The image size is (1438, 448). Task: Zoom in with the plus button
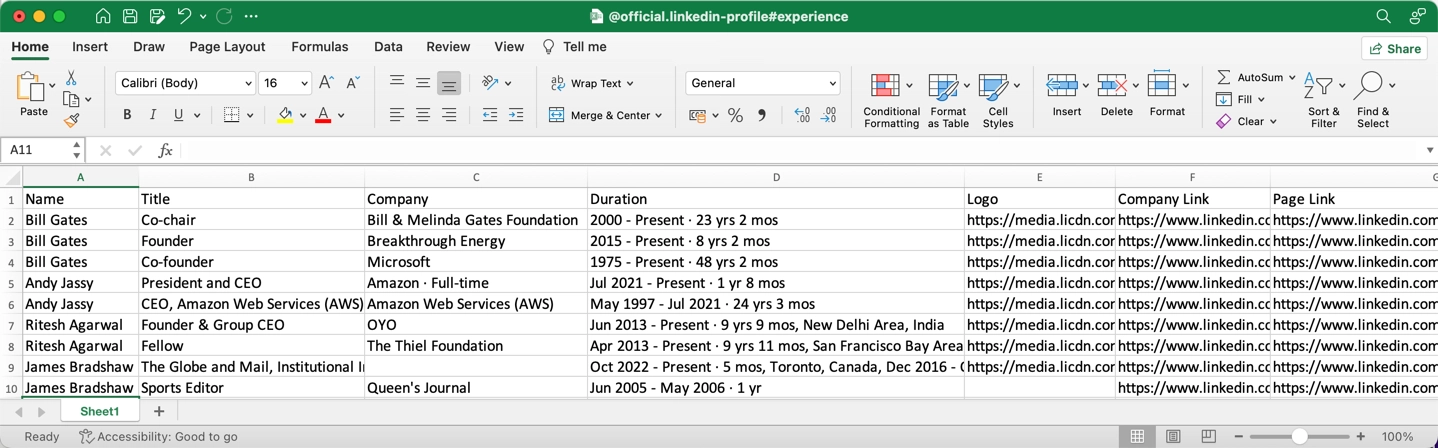(1360, 436)
